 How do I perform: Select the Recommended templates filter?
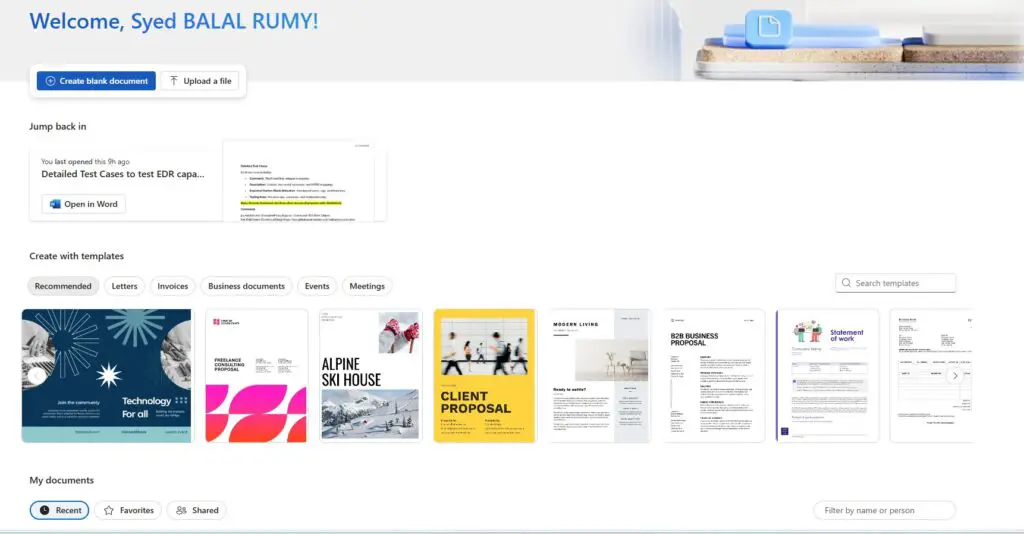(x=63, y=286)
